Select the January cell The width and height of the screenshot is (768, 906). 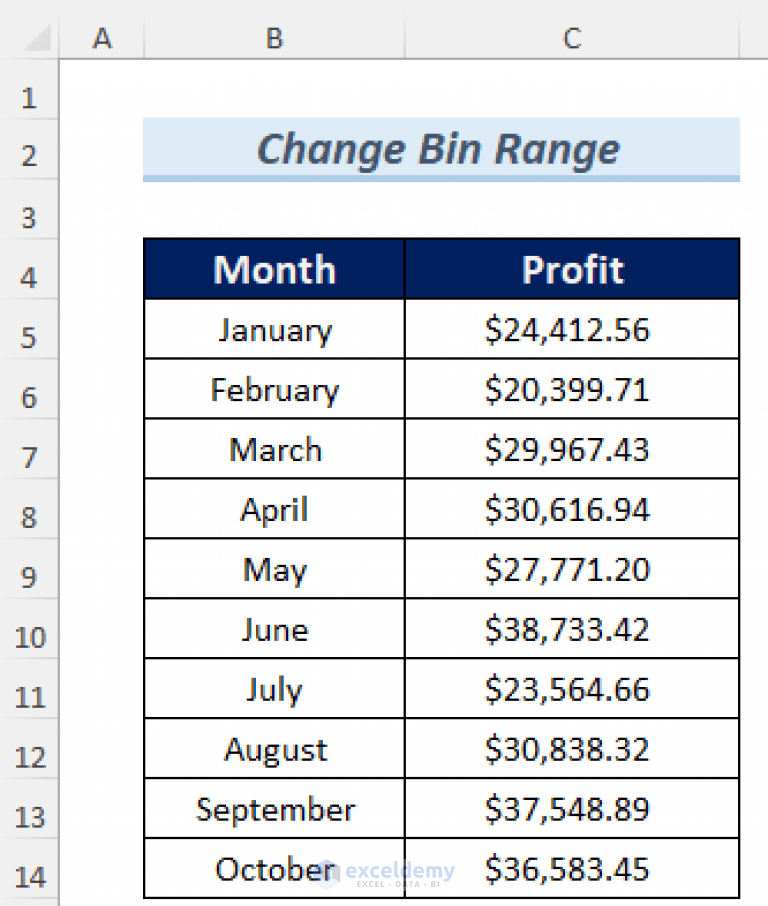273,329
